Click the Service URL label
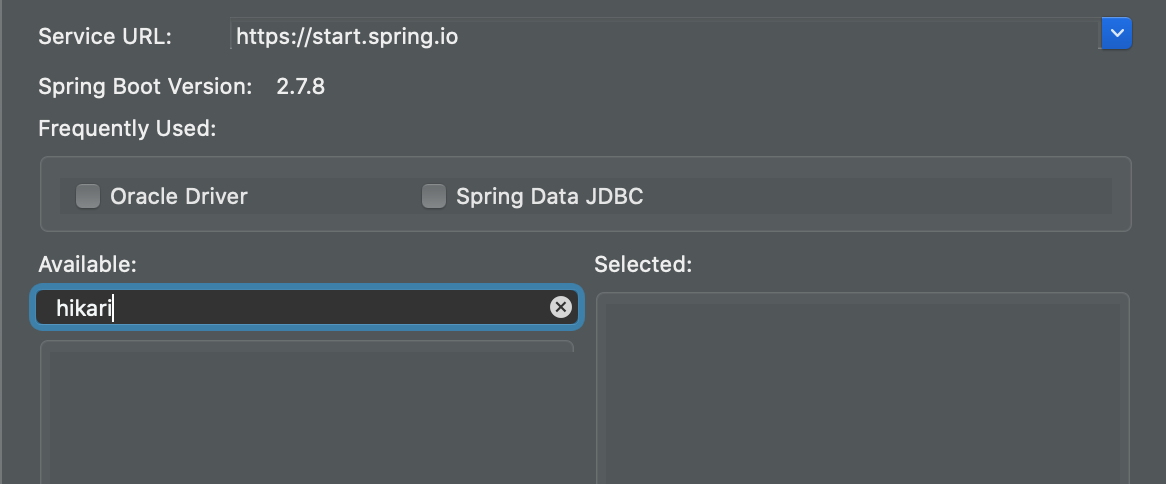 pyautogui.click(x=105, y=36)
